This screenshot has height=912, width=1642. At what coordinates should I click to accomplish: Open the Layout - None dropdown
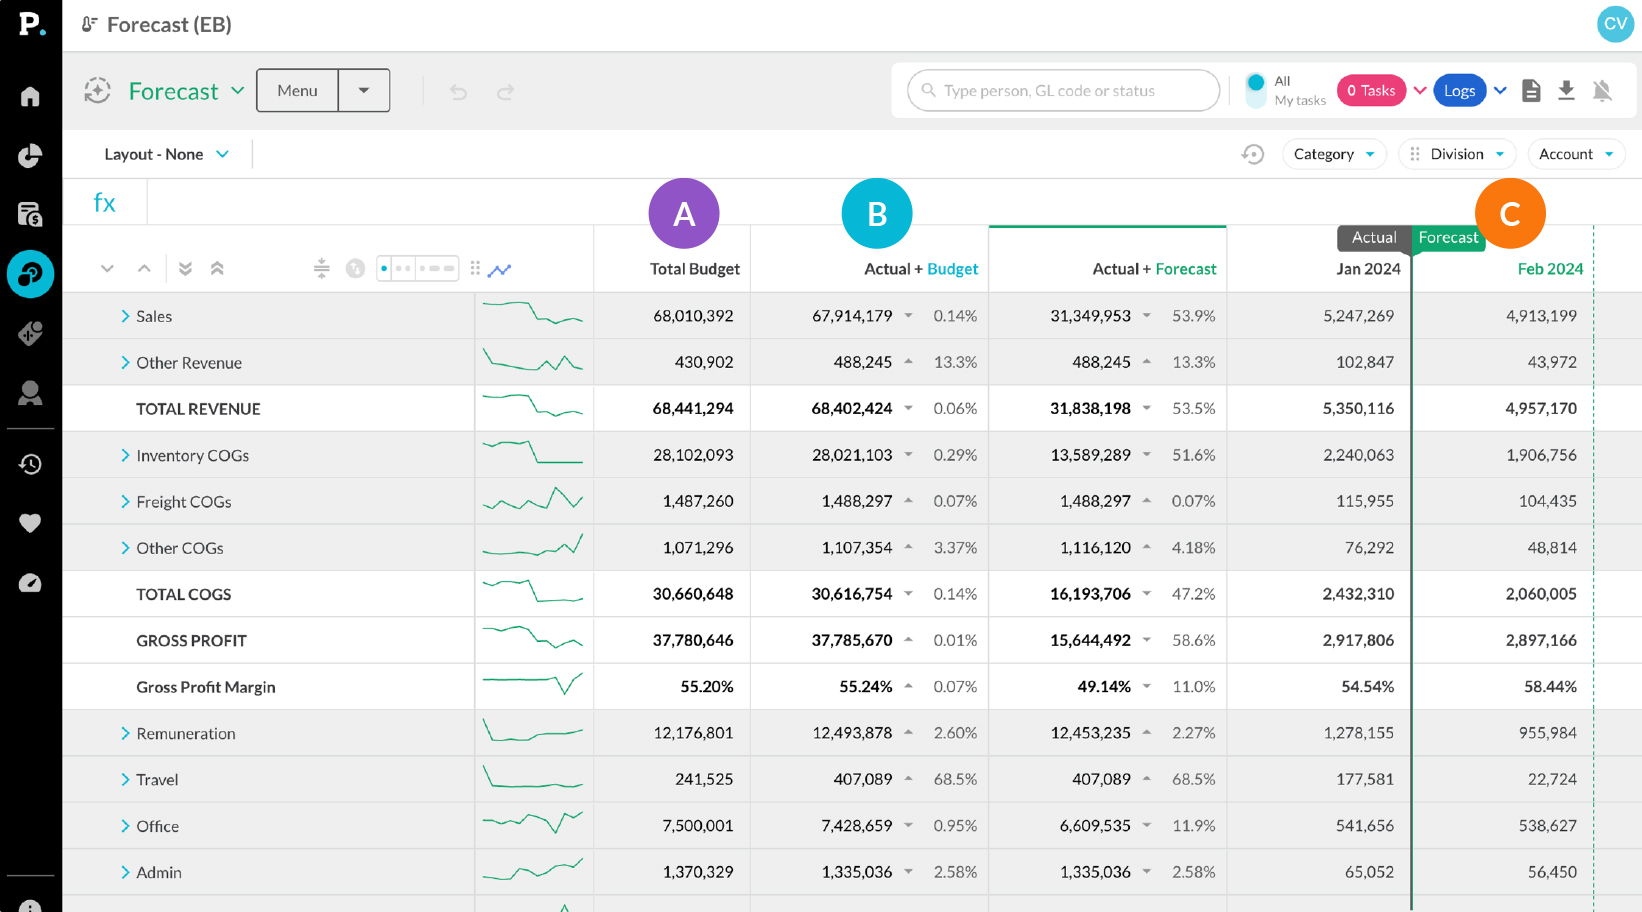166,154
